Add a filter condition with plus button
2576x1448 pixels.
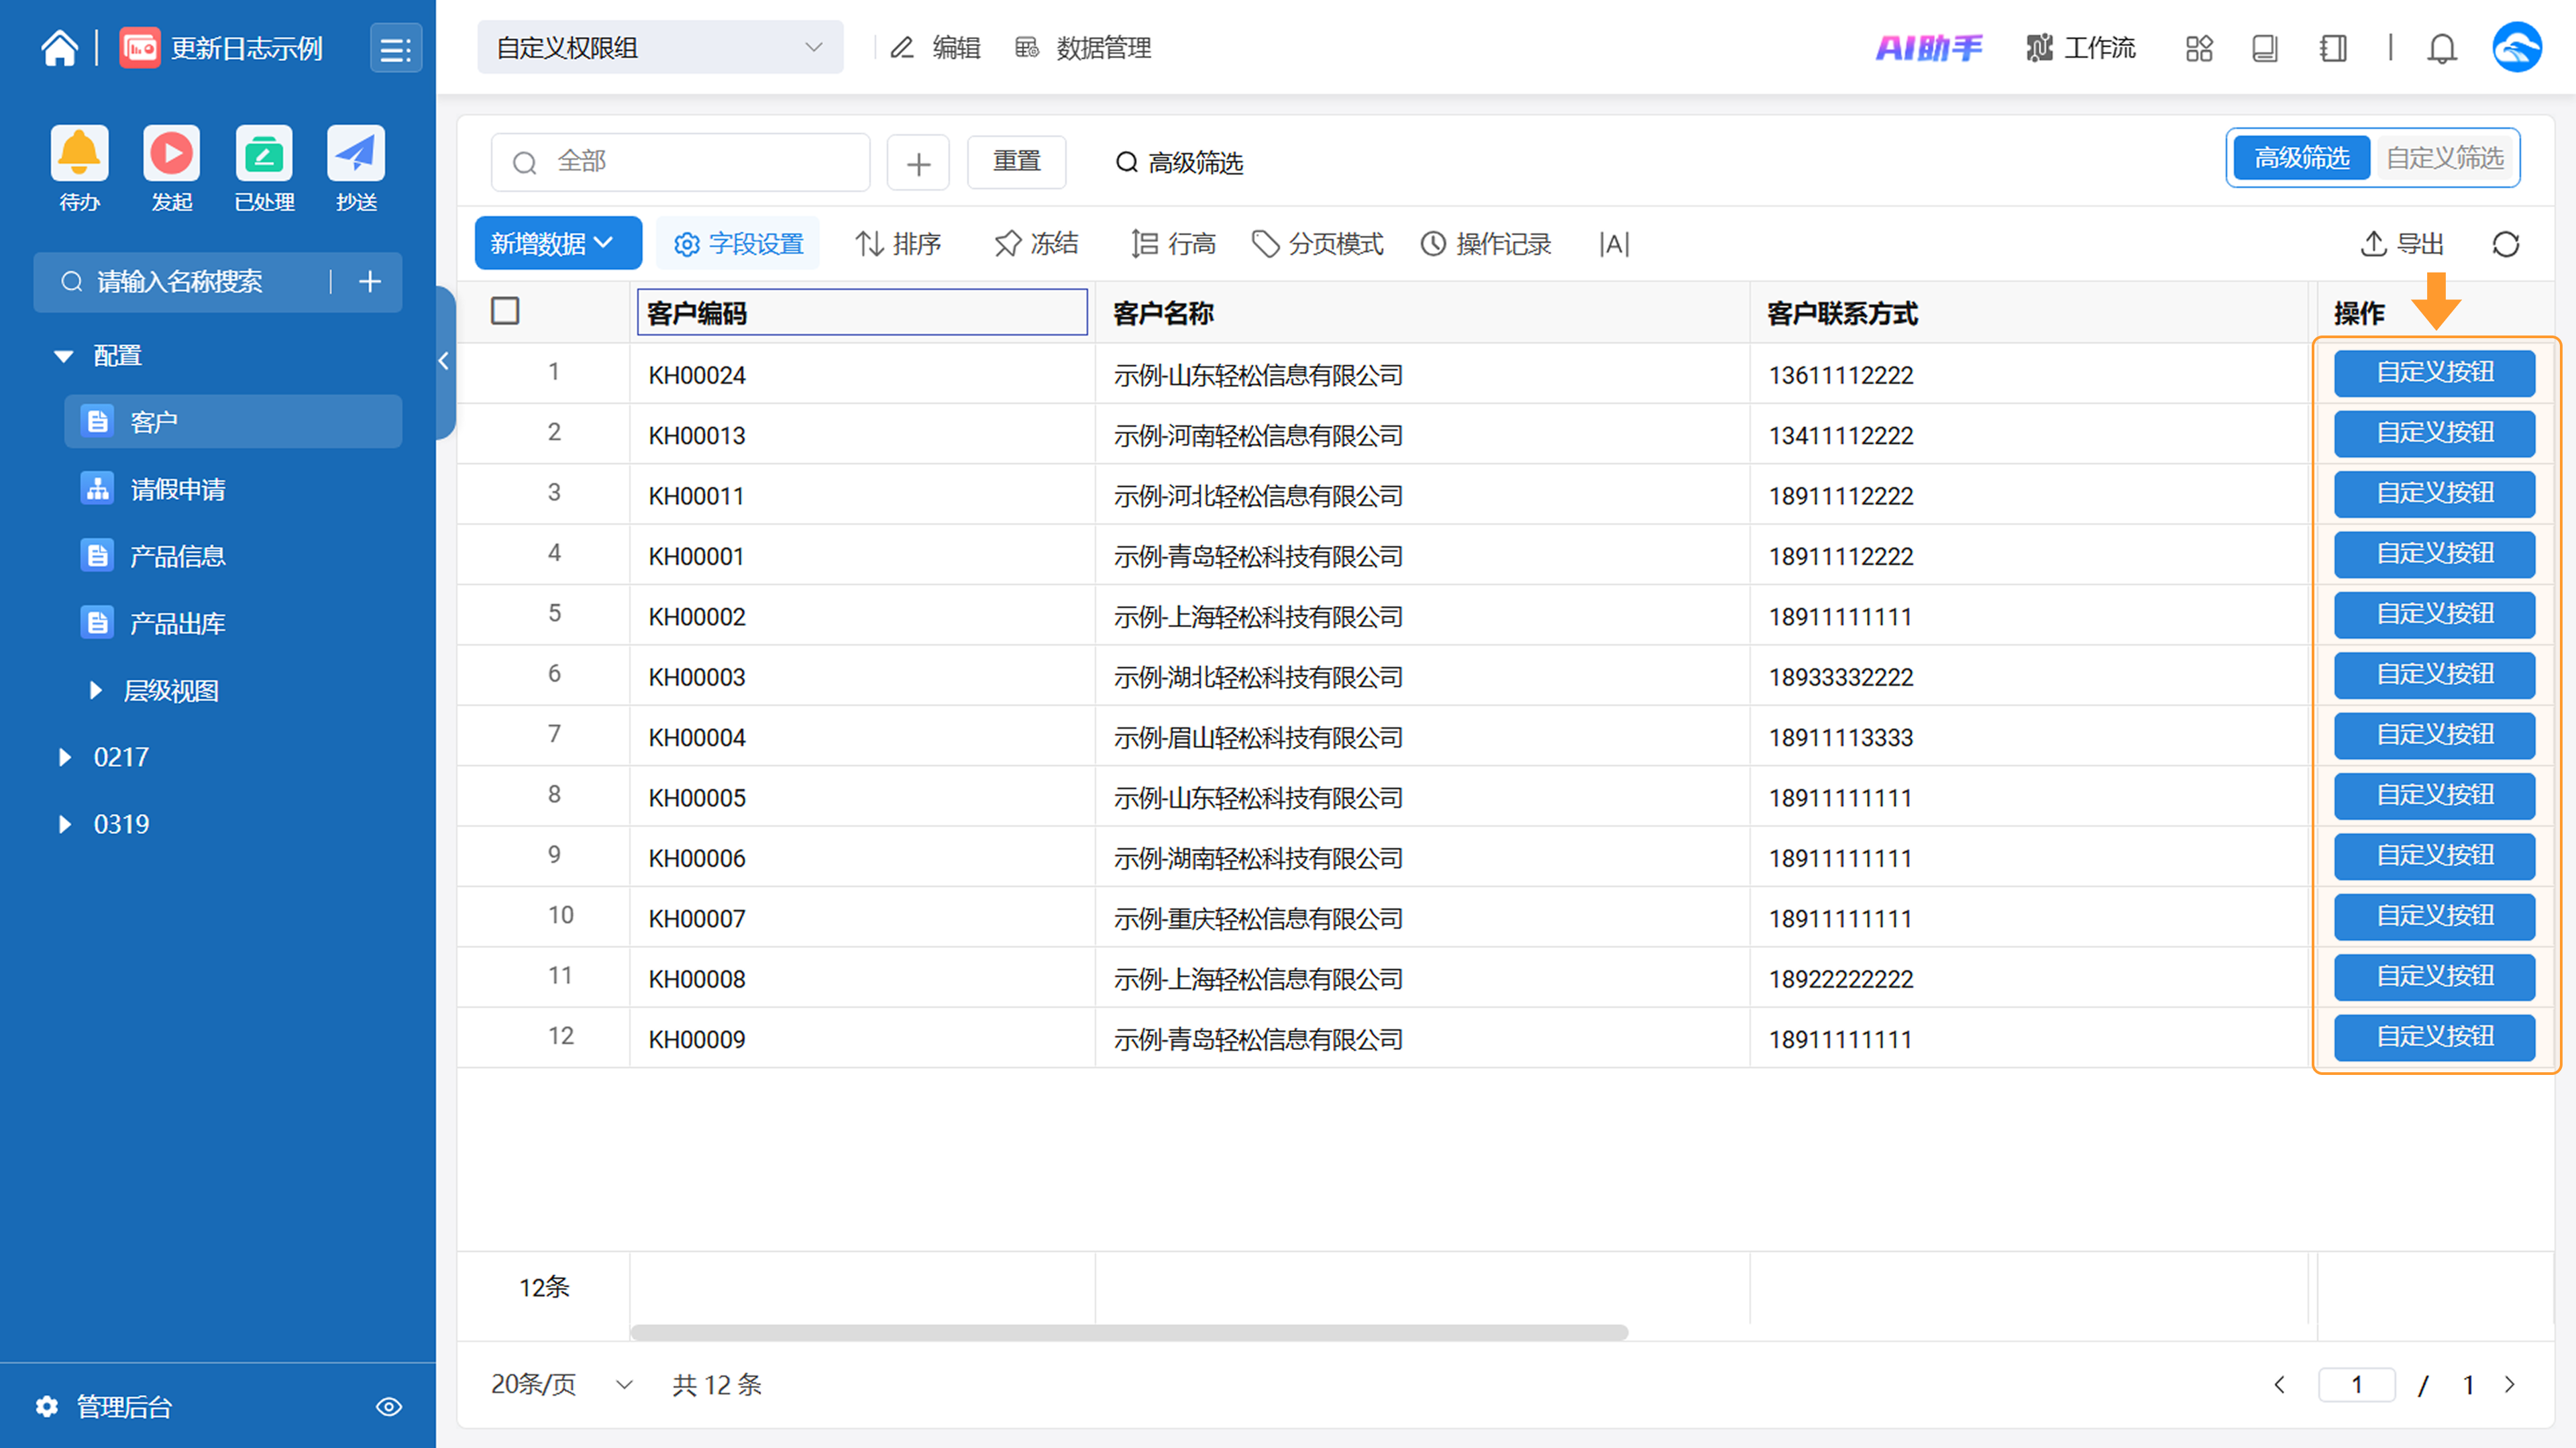[x=918, y=163]
